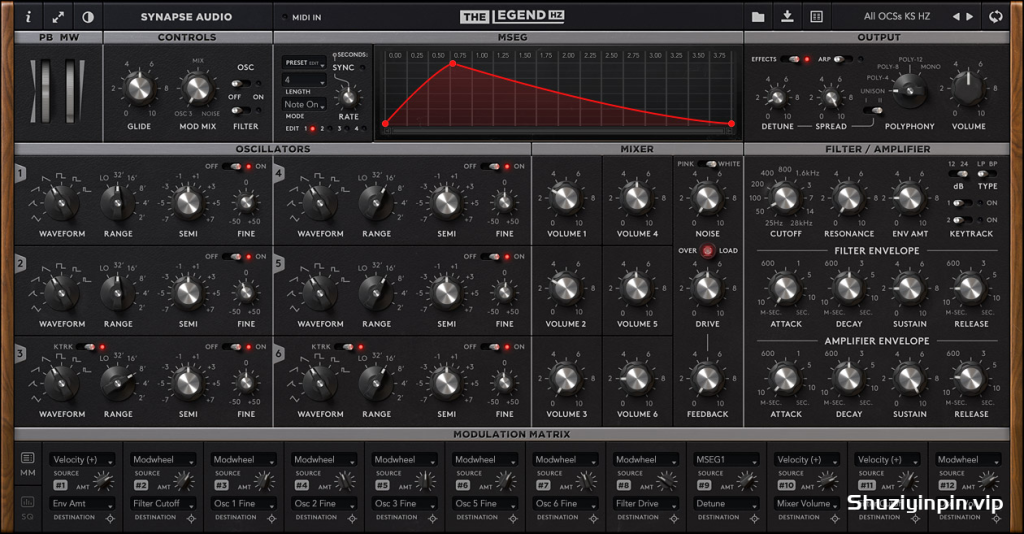Open the MSEG Preset dropdown
The width and height of the screenshot is (1024, 534).
(304, 63)
